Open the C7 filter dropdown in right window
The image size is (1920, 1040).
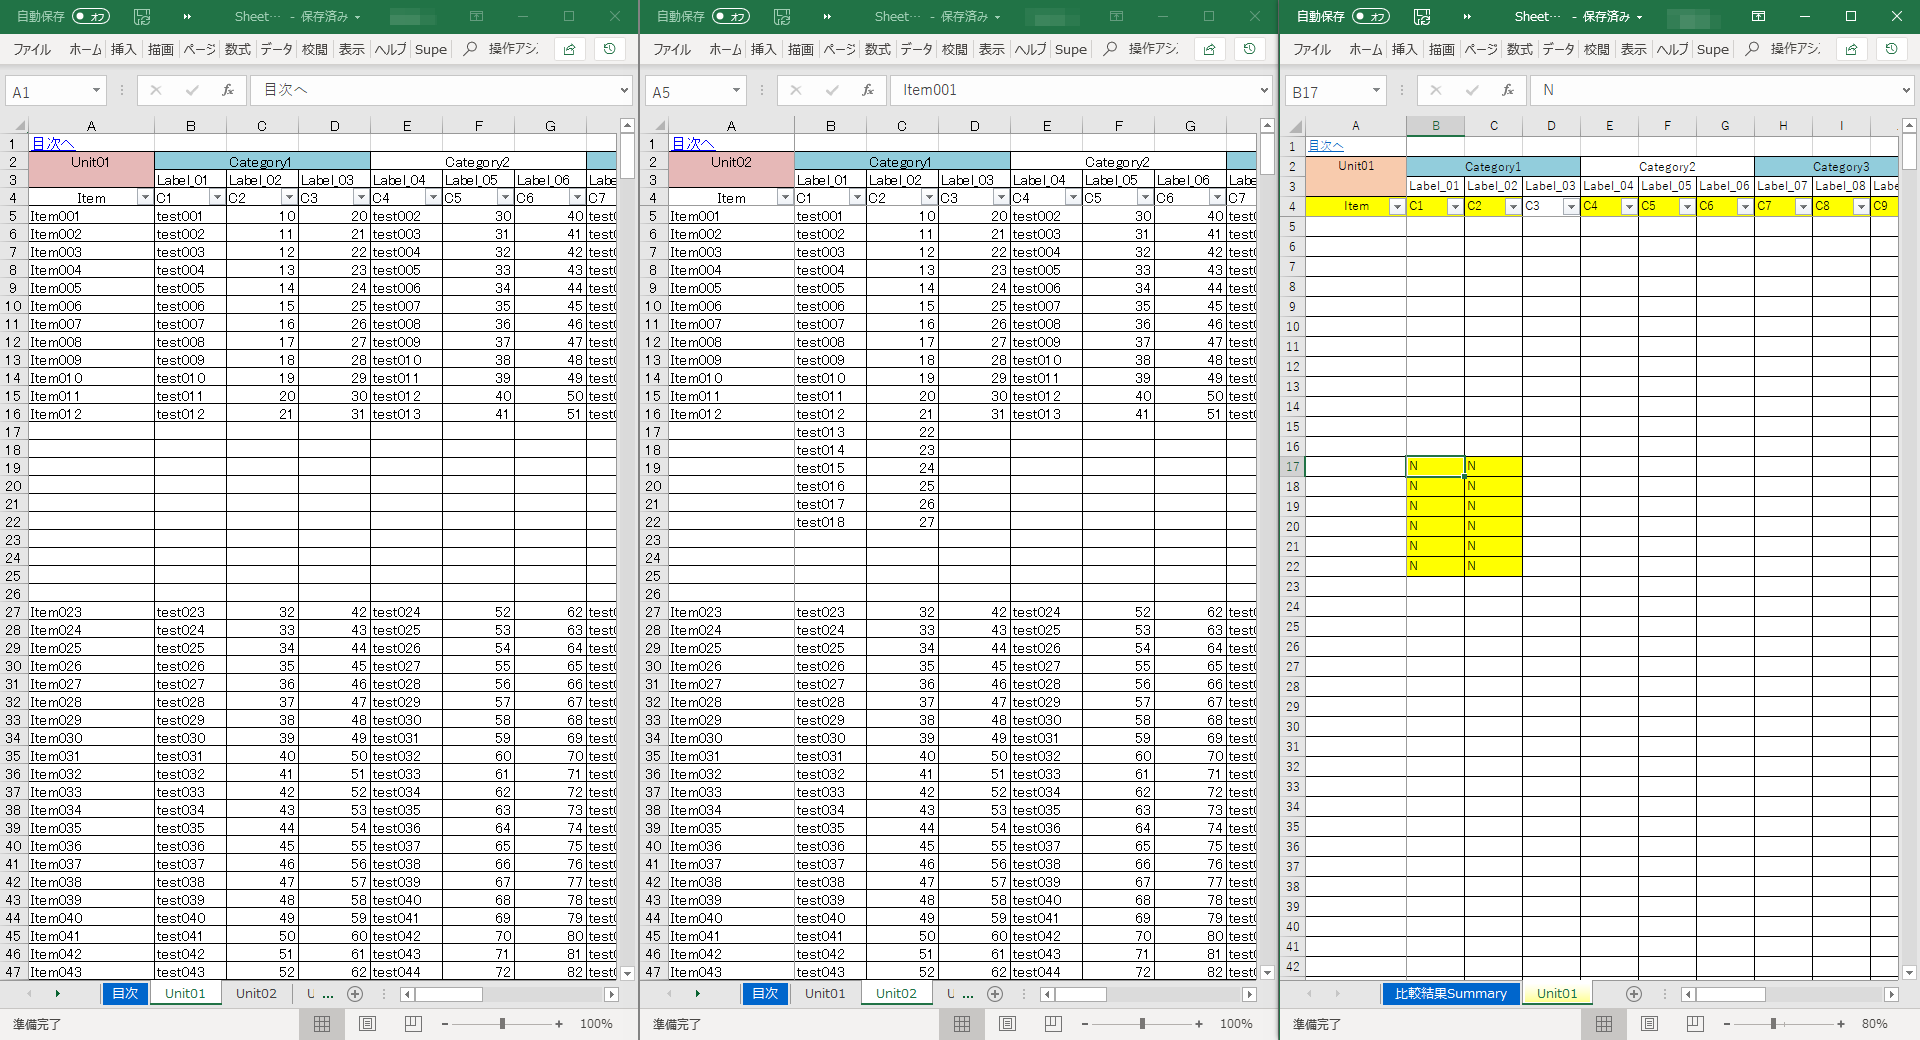click(x=1803, y=207)
